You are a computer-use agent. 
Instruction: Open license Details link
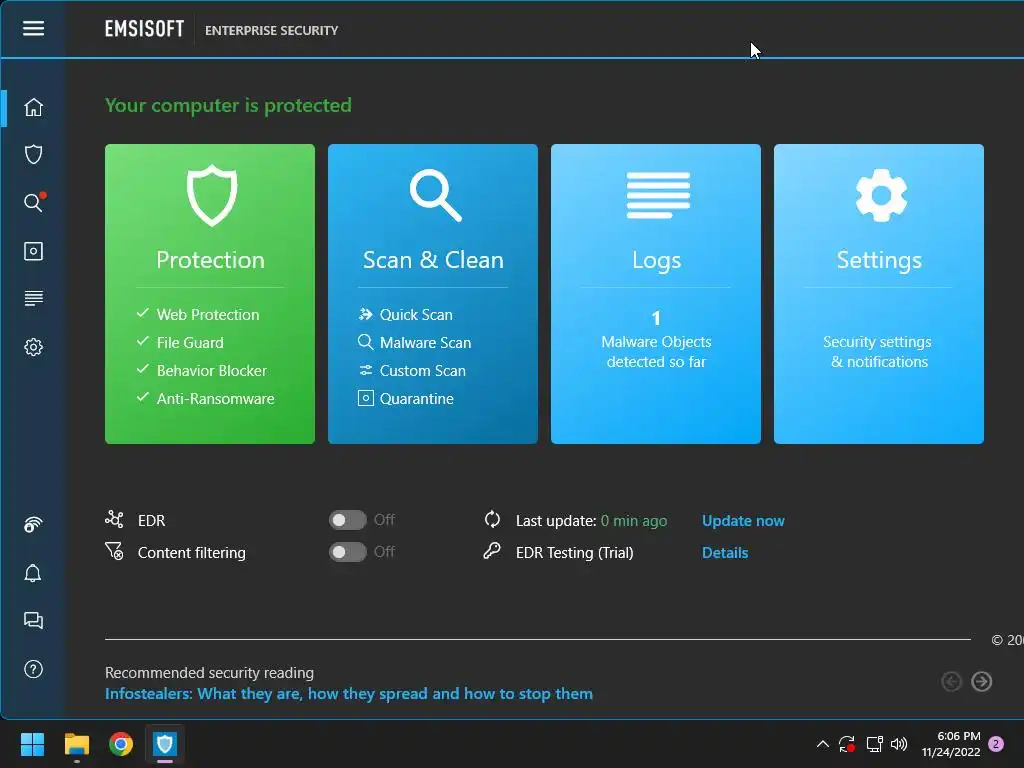[725, 552]
